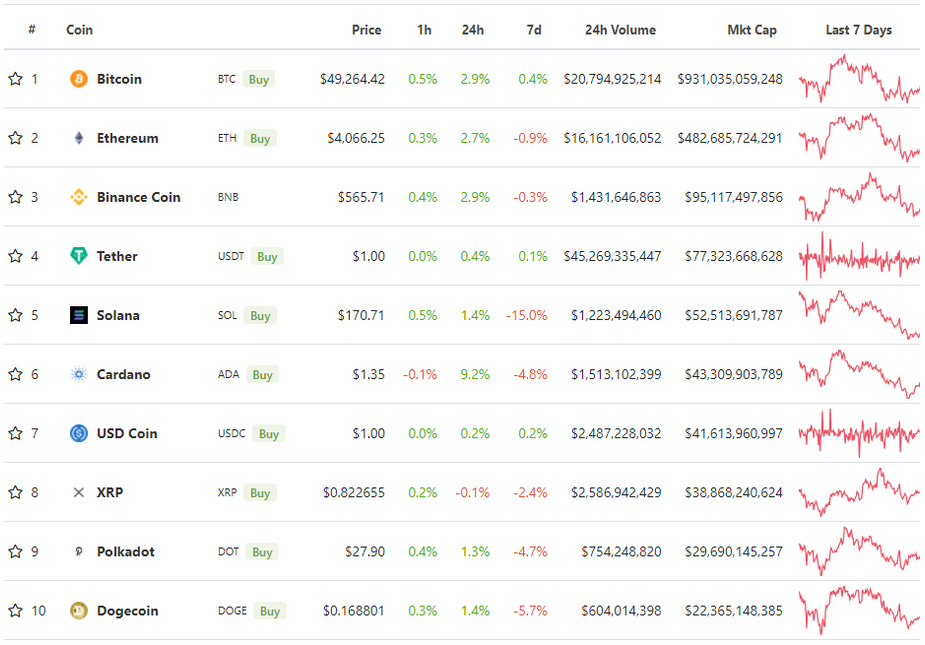Click the Buy button for DOGE
This screenshot has height=645, width=925.
(x=270, y=611)
